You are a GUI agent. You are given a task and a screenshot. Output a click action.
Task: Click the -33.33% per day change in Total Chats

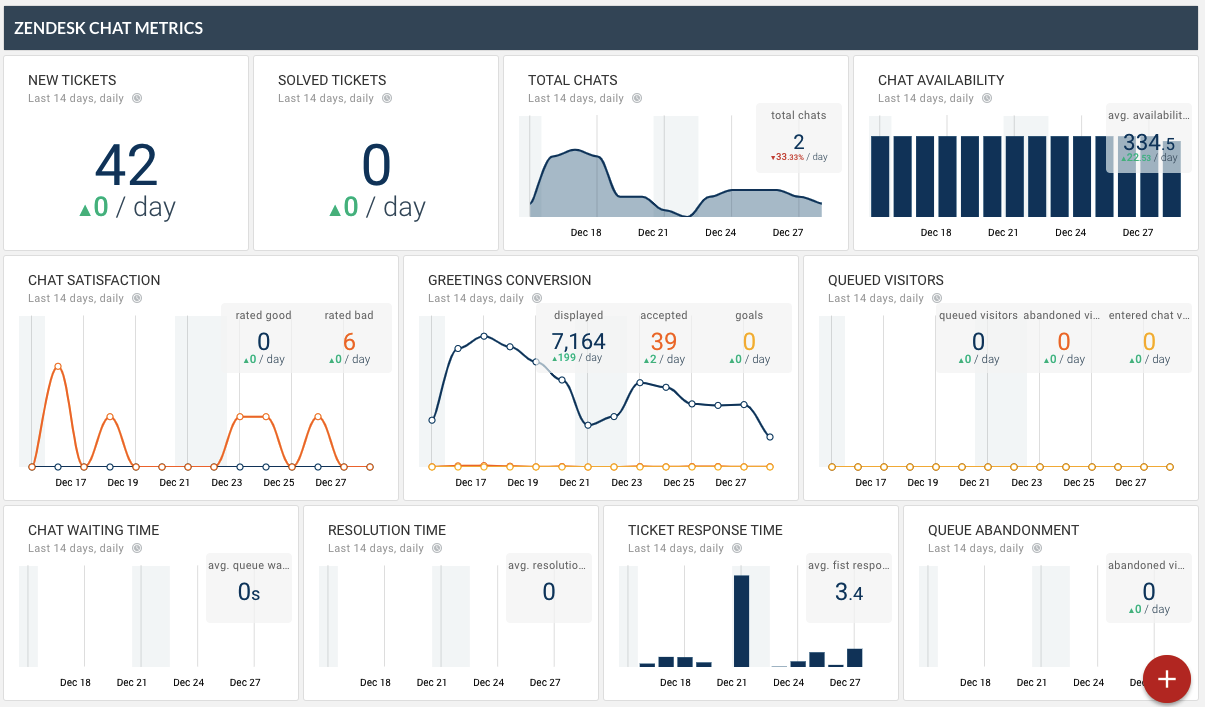pyautogui.click(x=799, y=158)
